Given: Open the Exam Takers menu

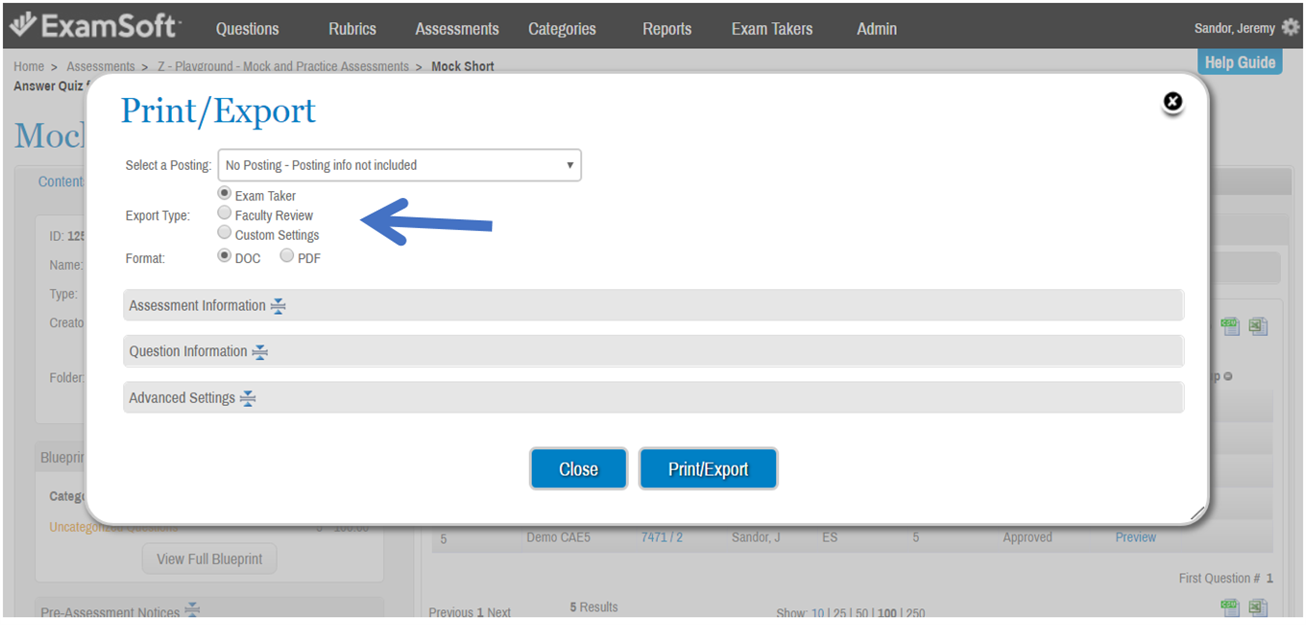Looking at the screenshot, I should click(771, 29).
